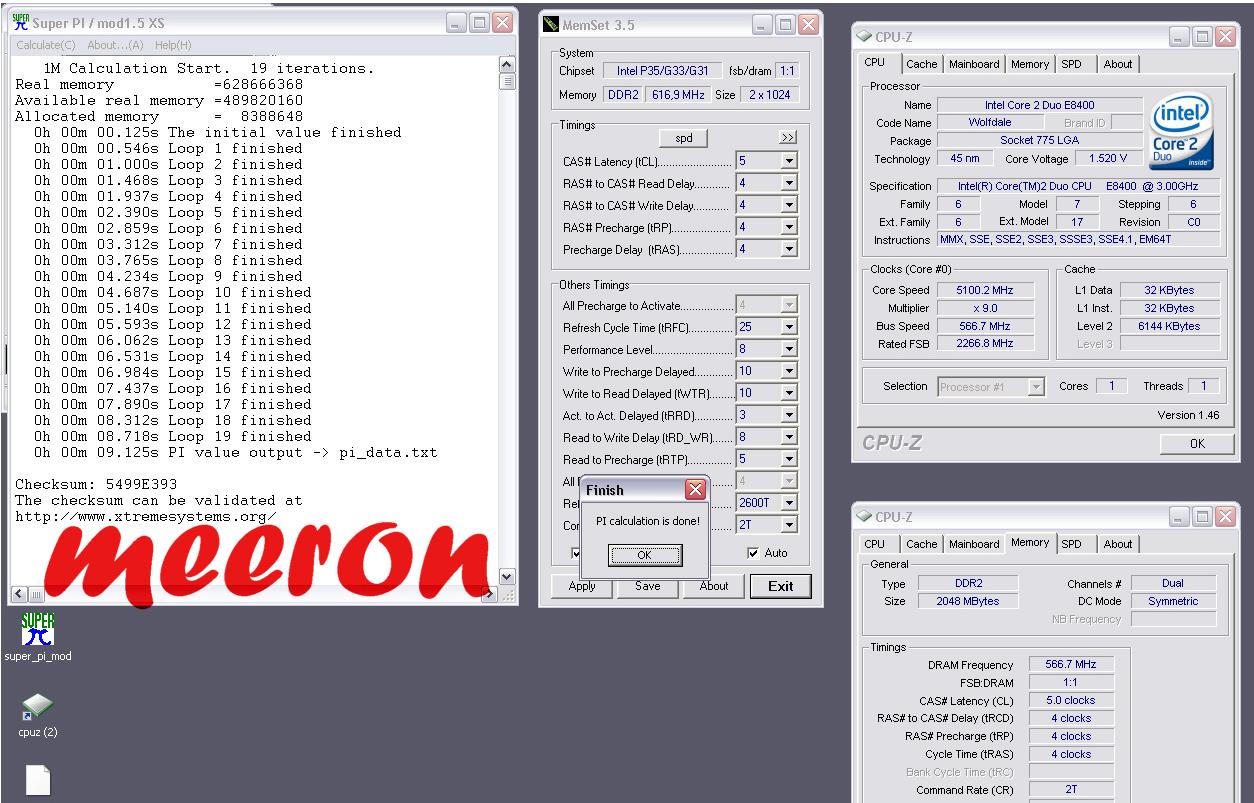Switch to Cache tab in lower CPU-Z window
Viewport: 1254px width, 803px height.
[921, 544]
